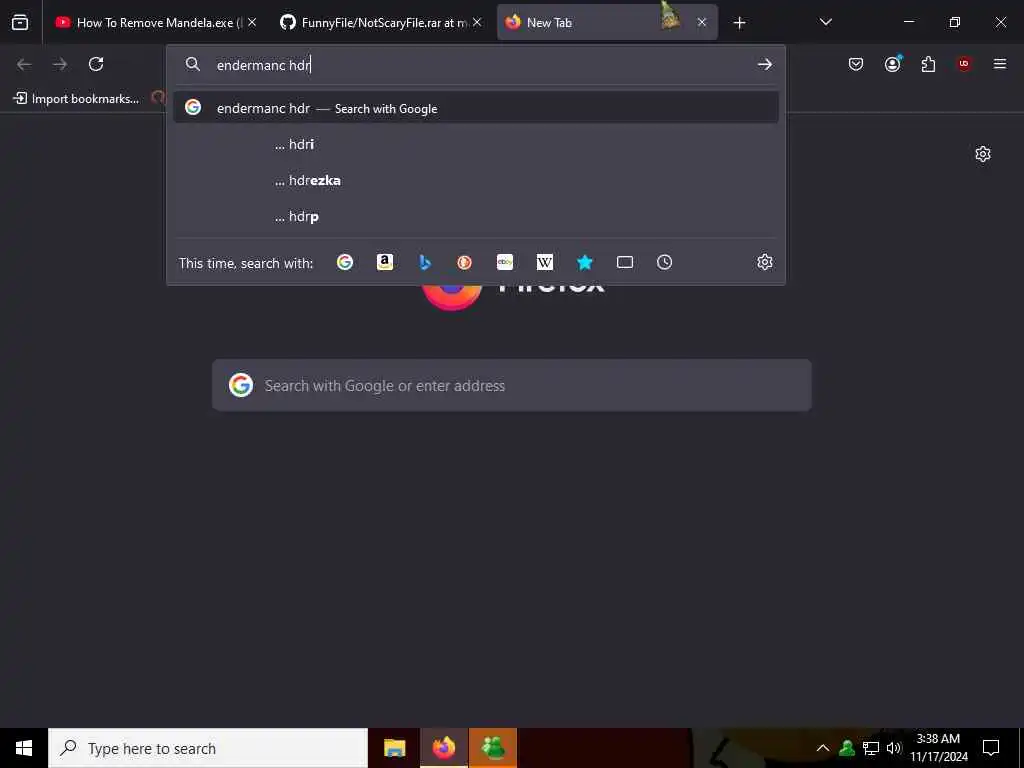Open File Explorer from the taskbar
1024x768 pixels.
pyautogui.click(x=394, y=748)
